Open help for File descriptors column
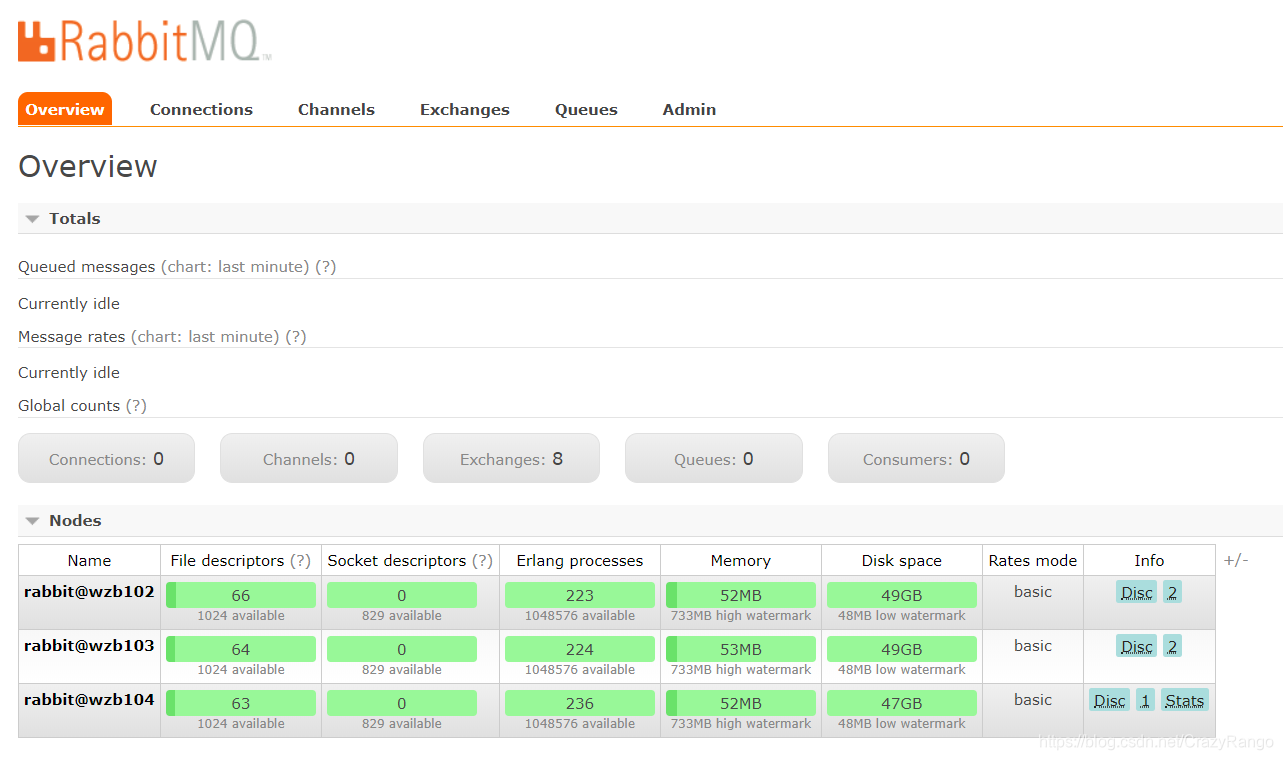1283x760 pixels. (x=300, y=561)
